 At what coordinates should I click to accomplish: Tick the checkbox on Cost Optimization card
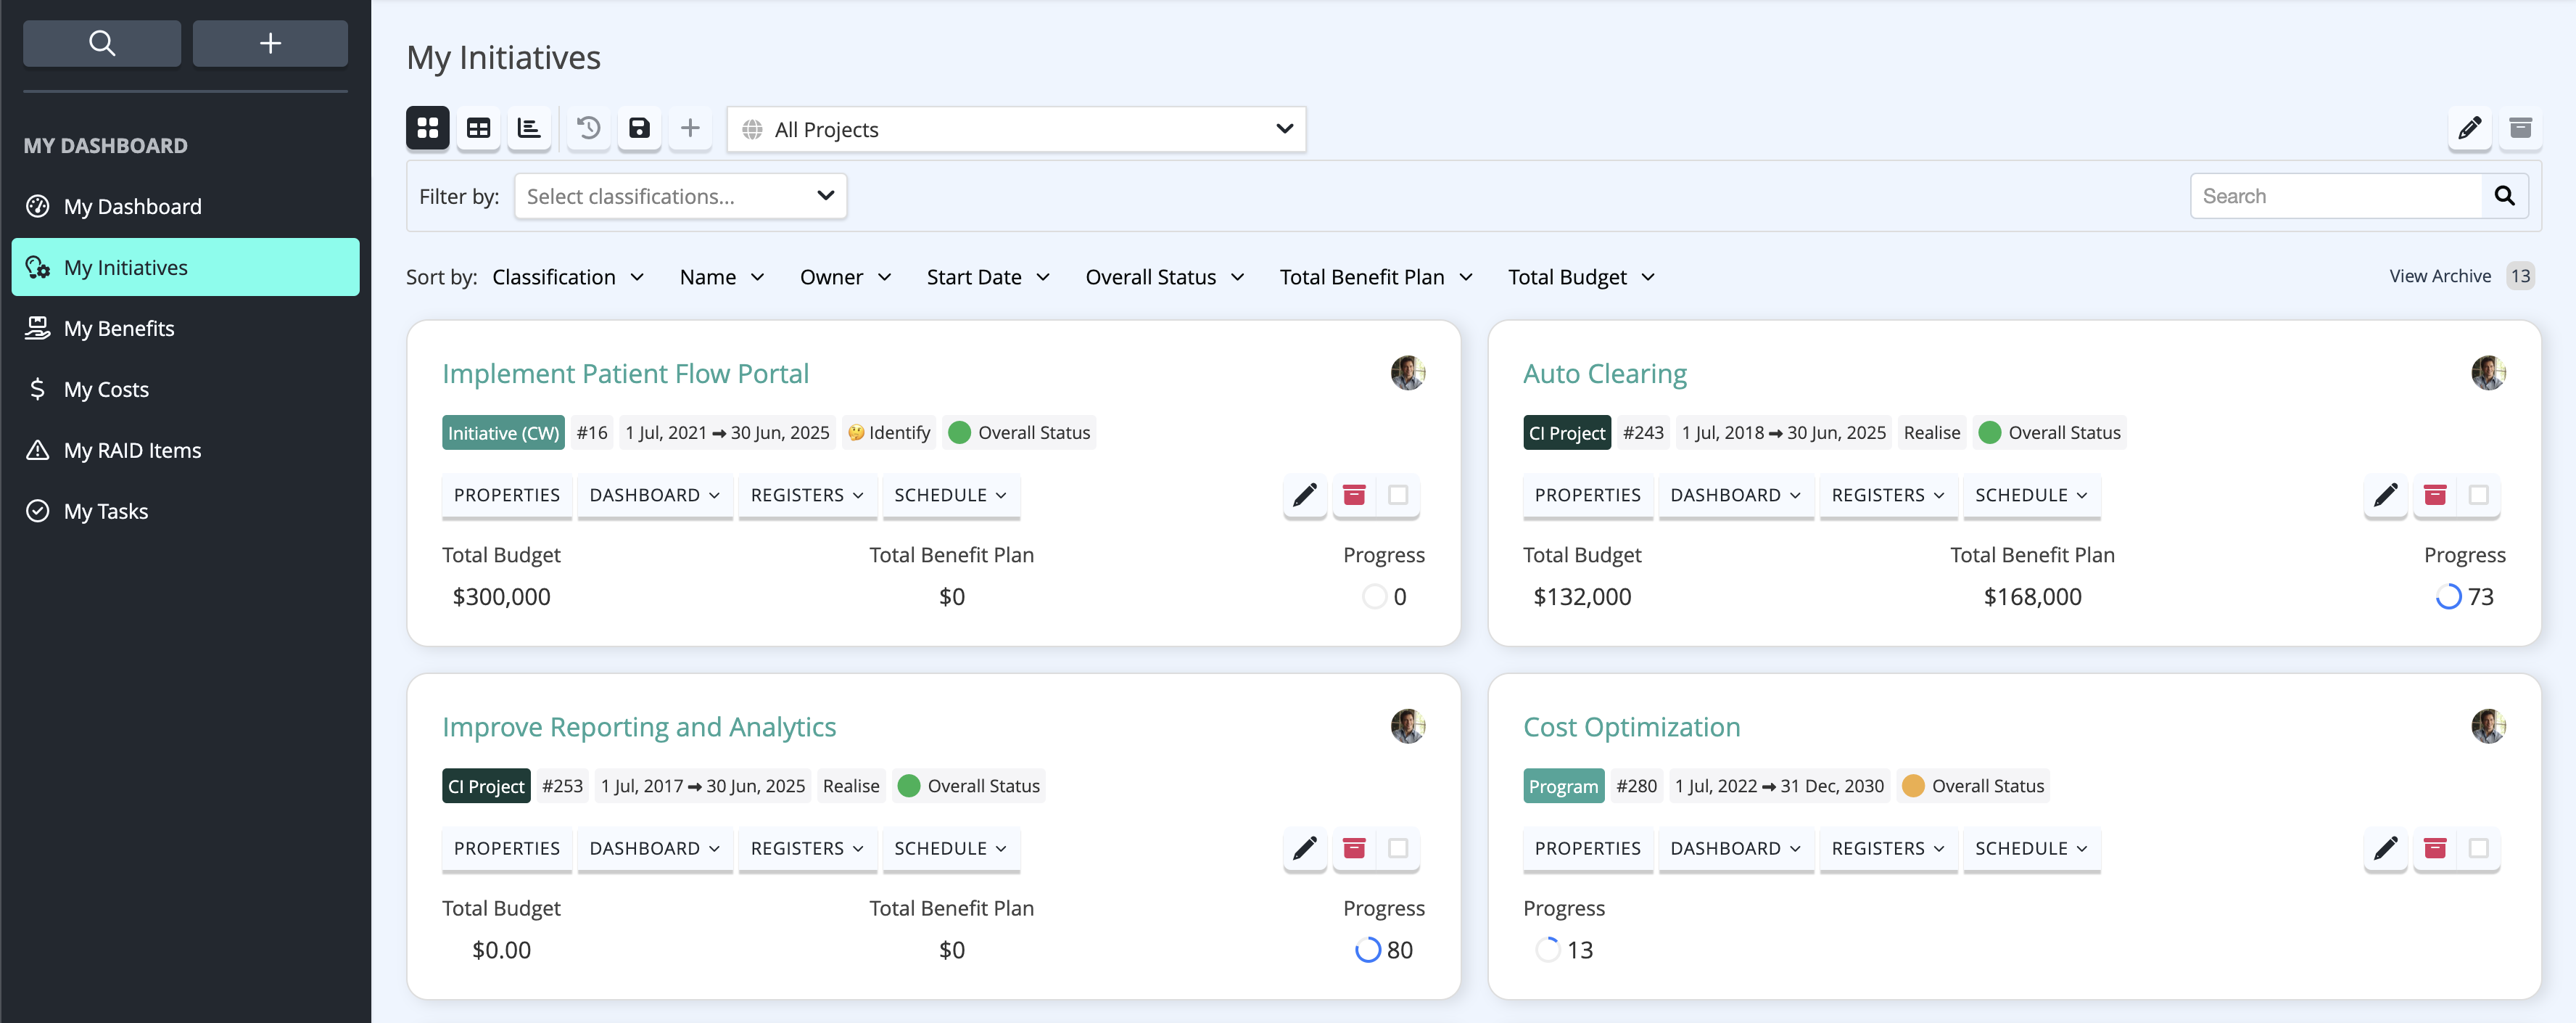click(2478, 848)
